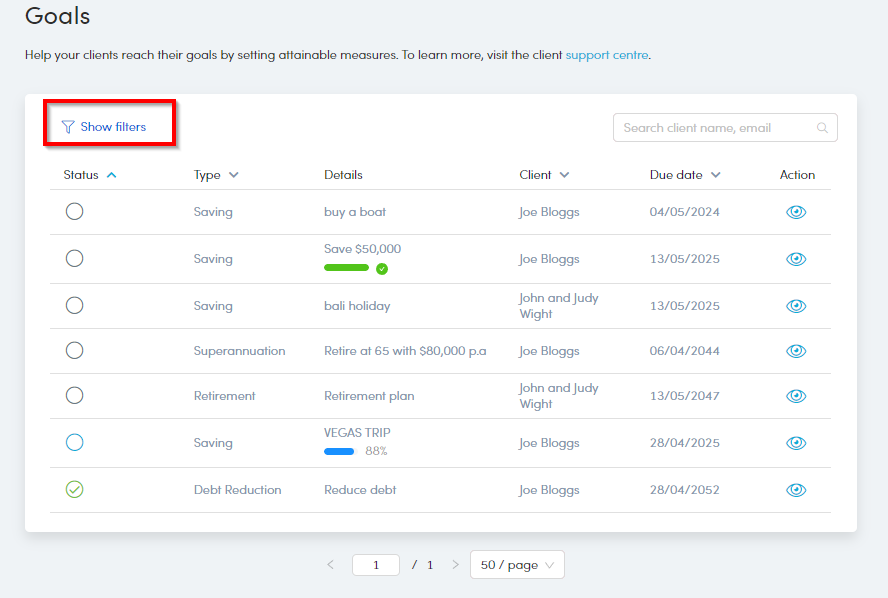This screenshot has width=888, height=598.
Task: Click the Reduce debt details text
Action: coord(360,490)
